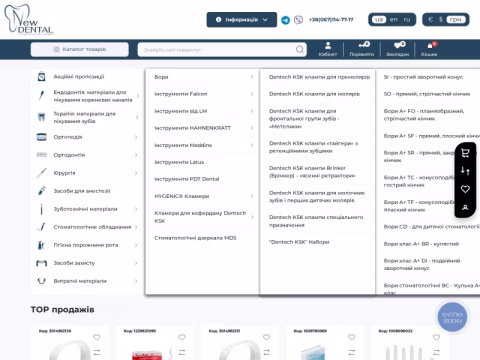This screenshot has width=480, height=360.
Task: Switch site language to ru
Action: [x=407, y=20]
